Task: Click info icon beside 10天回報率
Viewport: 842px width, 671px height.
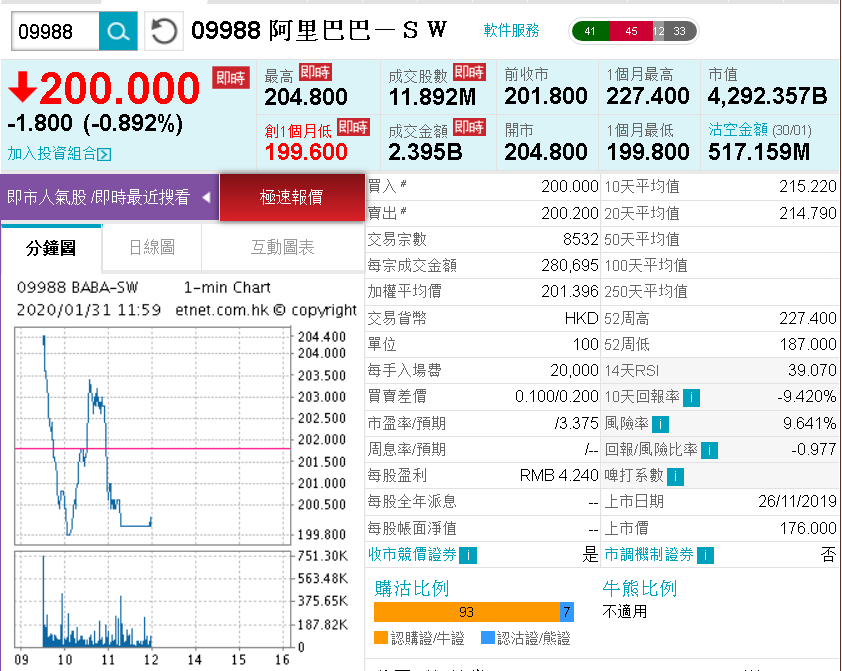Action: click(x=691, y=398)
